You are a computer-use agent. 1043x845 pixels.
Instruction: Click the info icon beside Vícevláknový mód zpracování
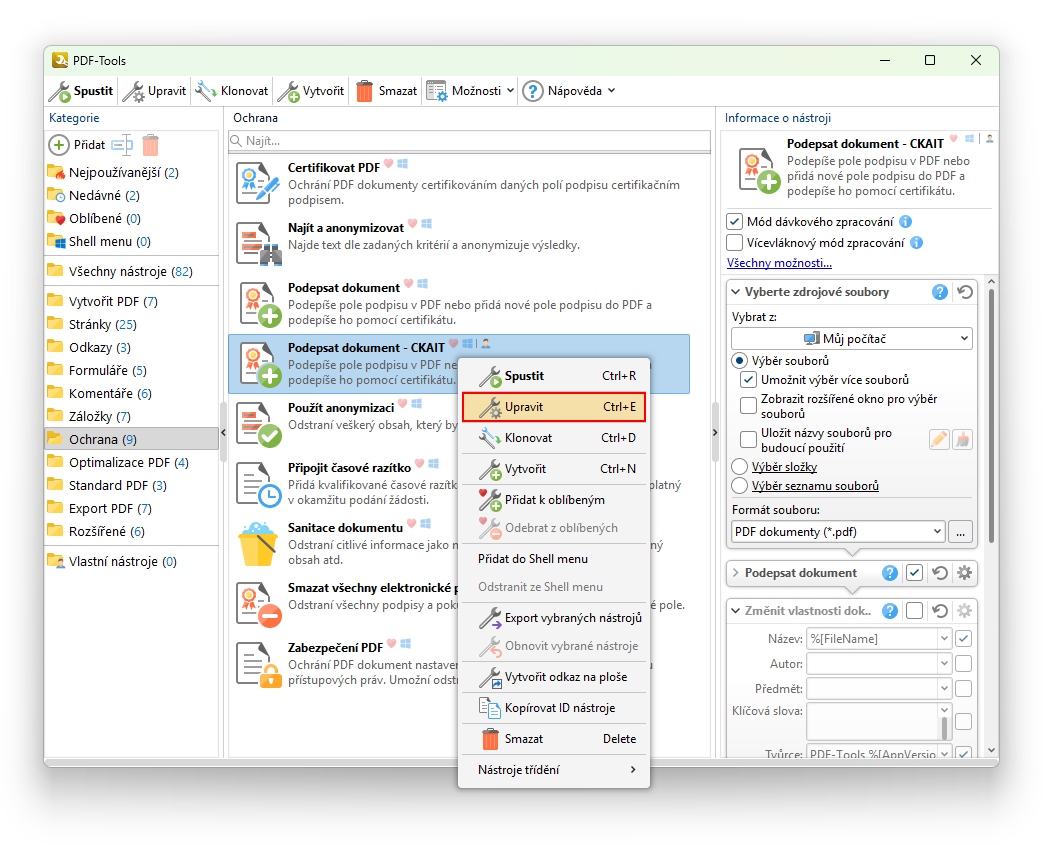pyautogui.click(x=916, y=243)
